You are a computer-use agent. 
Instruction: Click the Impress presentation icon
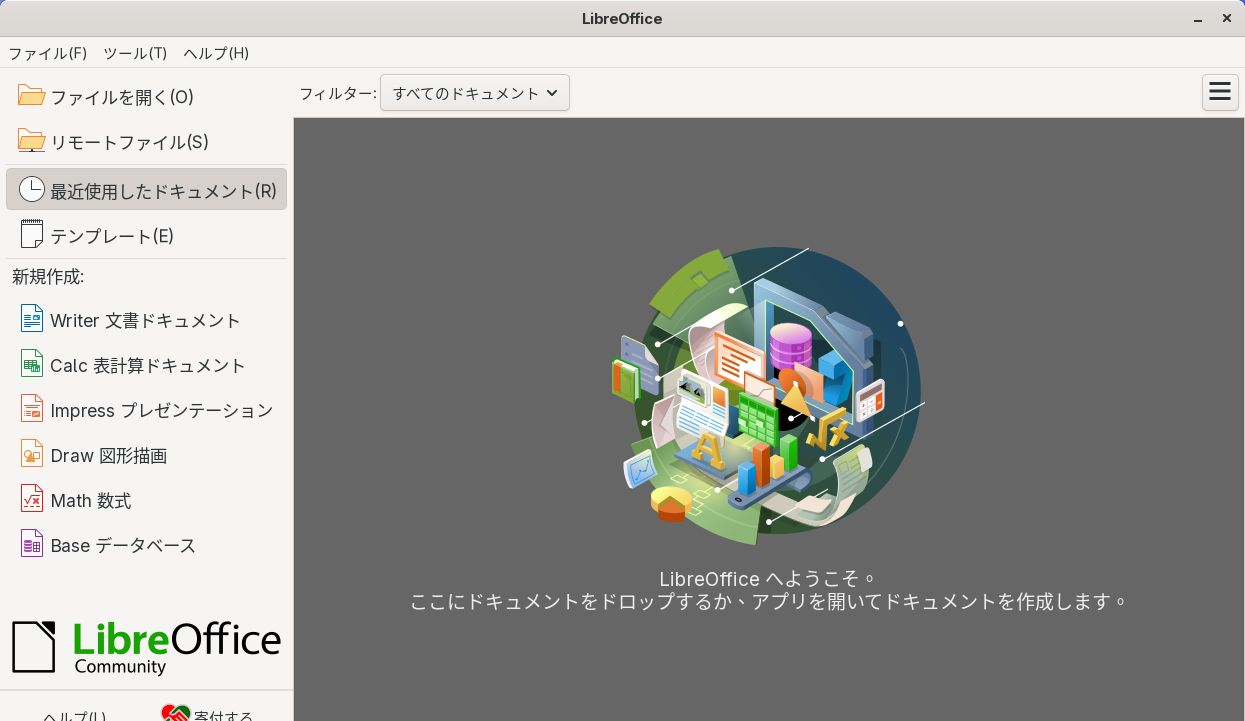click(32, 409)
